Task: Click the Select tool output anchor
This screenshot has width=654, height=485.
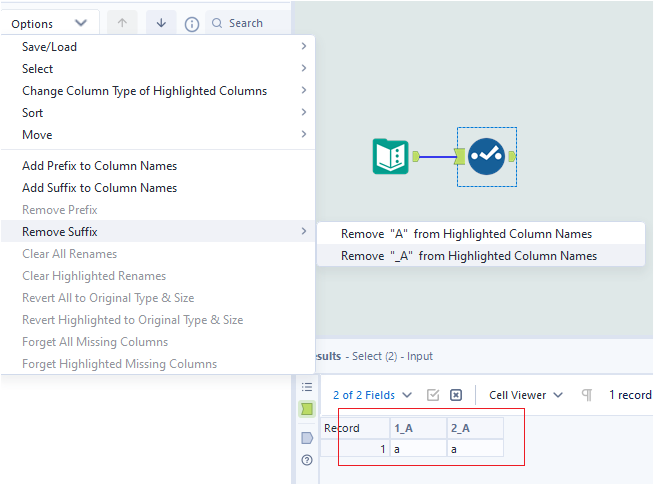Action: tap(512, 156)
